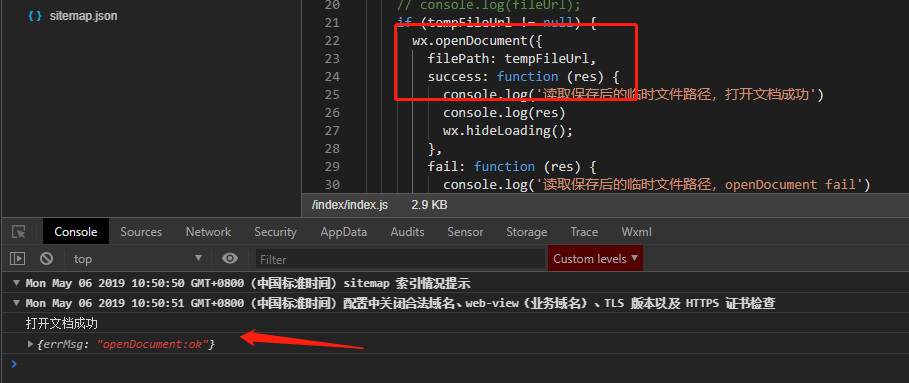909x383 pixels.
Task: Click the /index/index.js file path label
Action: point(350,205)
